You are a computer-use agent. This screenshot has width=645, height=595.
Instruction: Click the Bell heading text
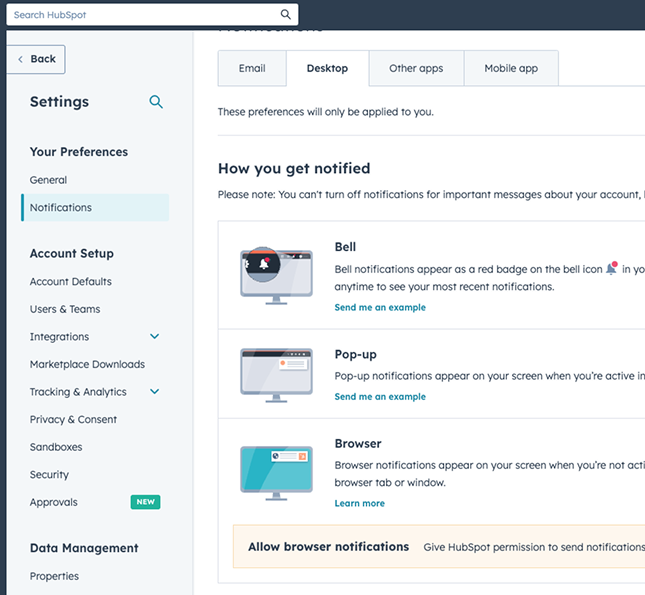click(x=345, y=247)
